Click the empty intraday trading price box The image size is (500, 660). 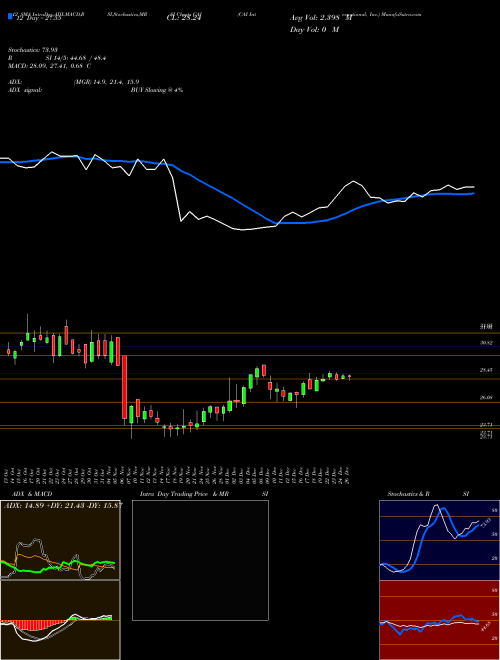pos(200,560)
